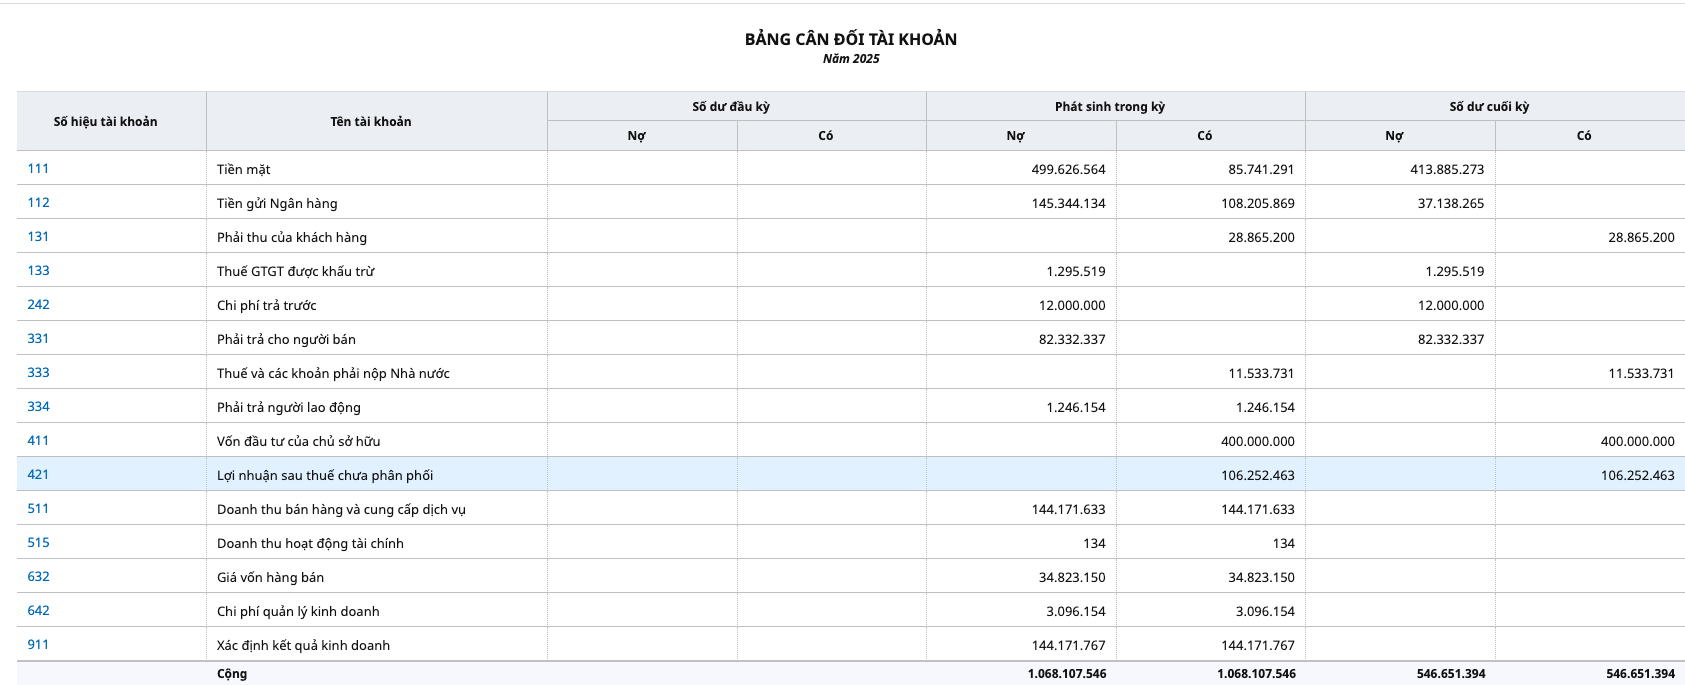Open account 242 link

38,305
